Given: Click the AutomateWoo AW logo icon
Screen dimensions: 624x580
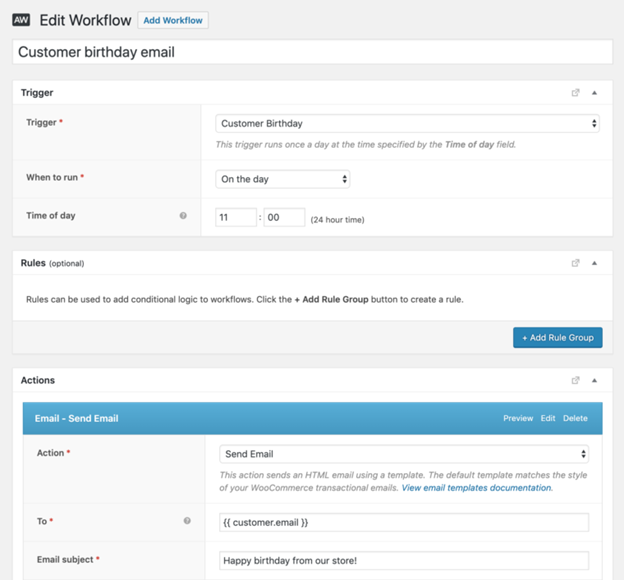Looking at the screenshot, I should [x=21, y=19].
